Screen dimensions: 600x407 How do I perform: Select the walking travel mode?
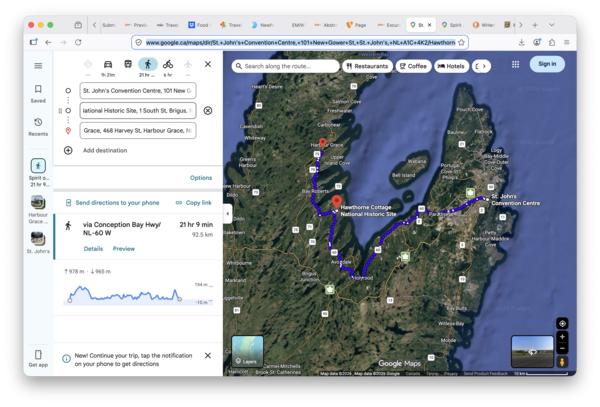coord(148,64)
